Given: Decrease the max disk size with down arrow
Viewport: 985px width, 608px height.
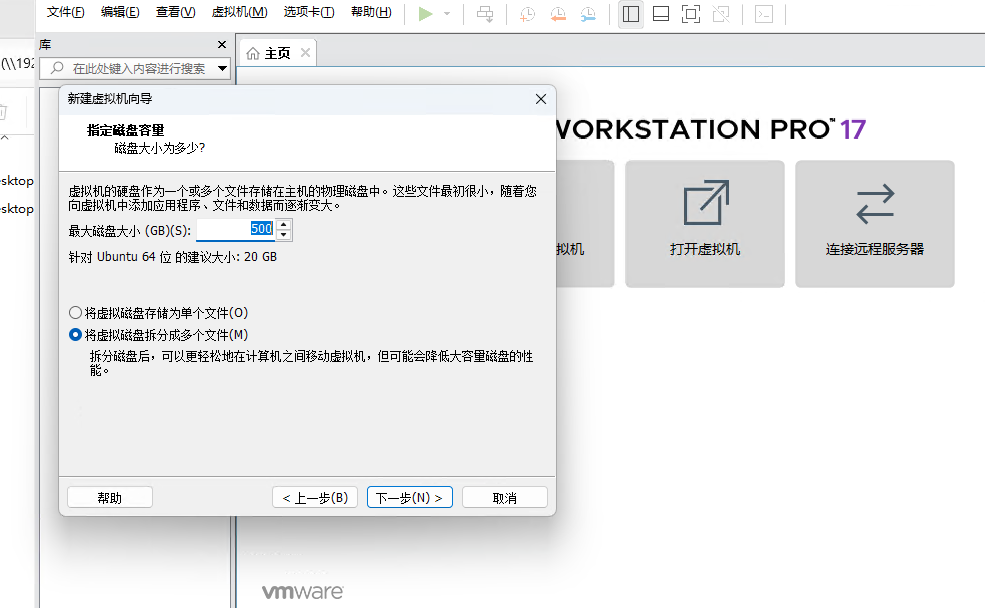Looking at the screenshot, I should [x=284, y=236].
